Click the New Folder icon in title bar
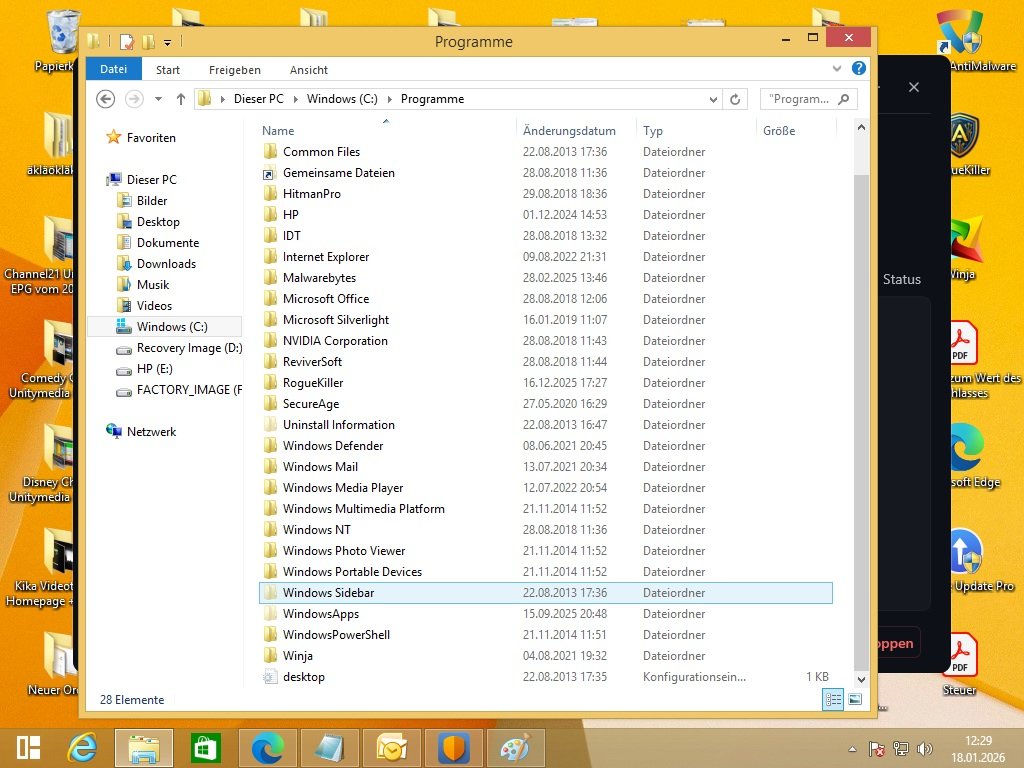1024x768 pixels. click(x=148, y=42)
